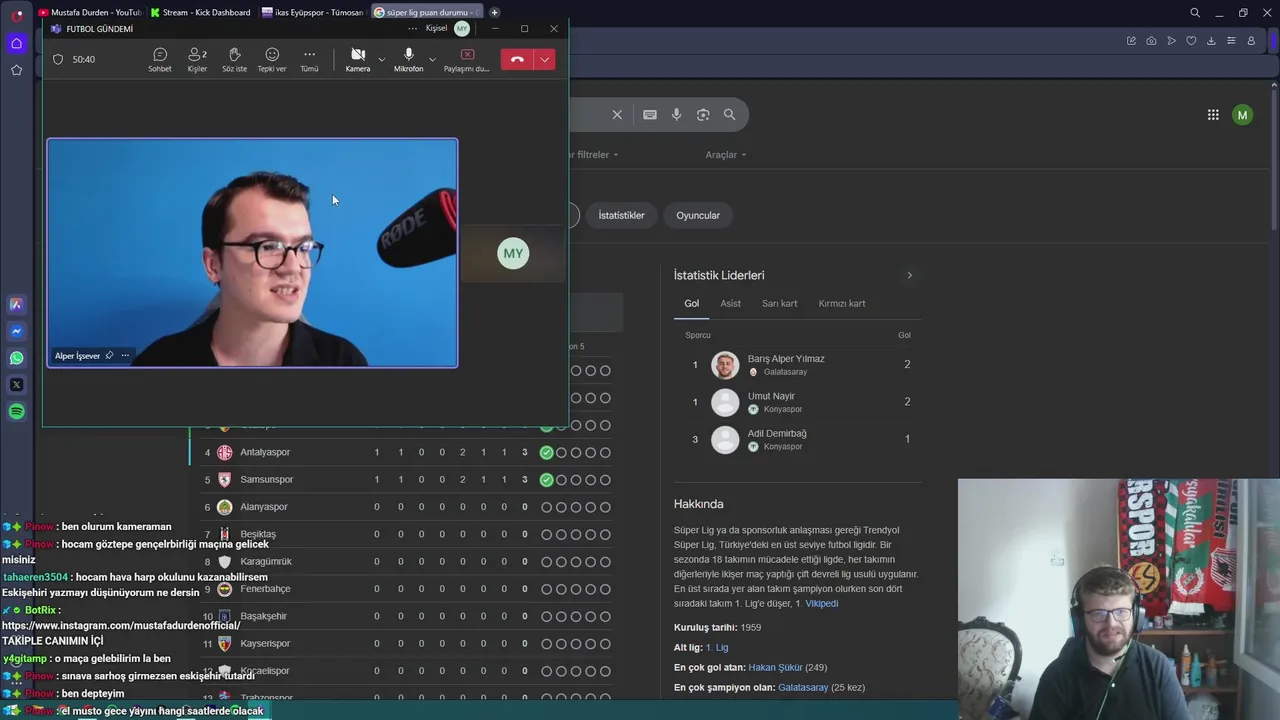Open Barış Alper Yılmaz player entry
1280x720 pixels.
[797, 365]
